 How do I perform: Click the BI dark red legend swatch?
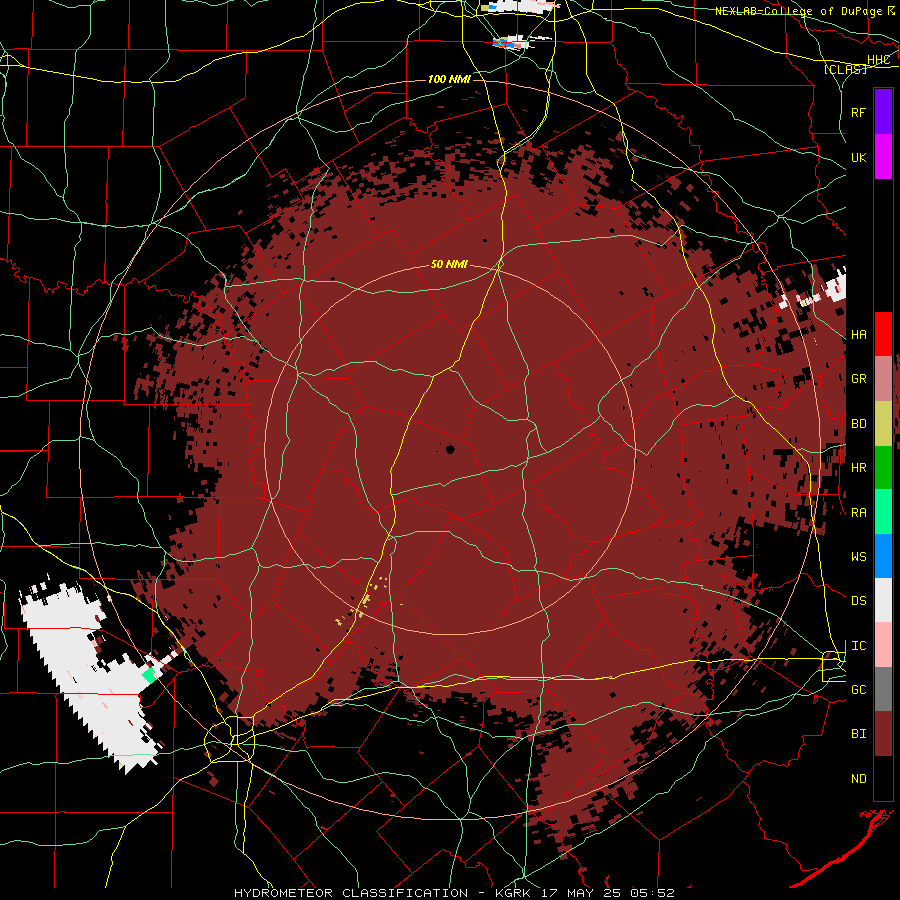coord(883,734)
